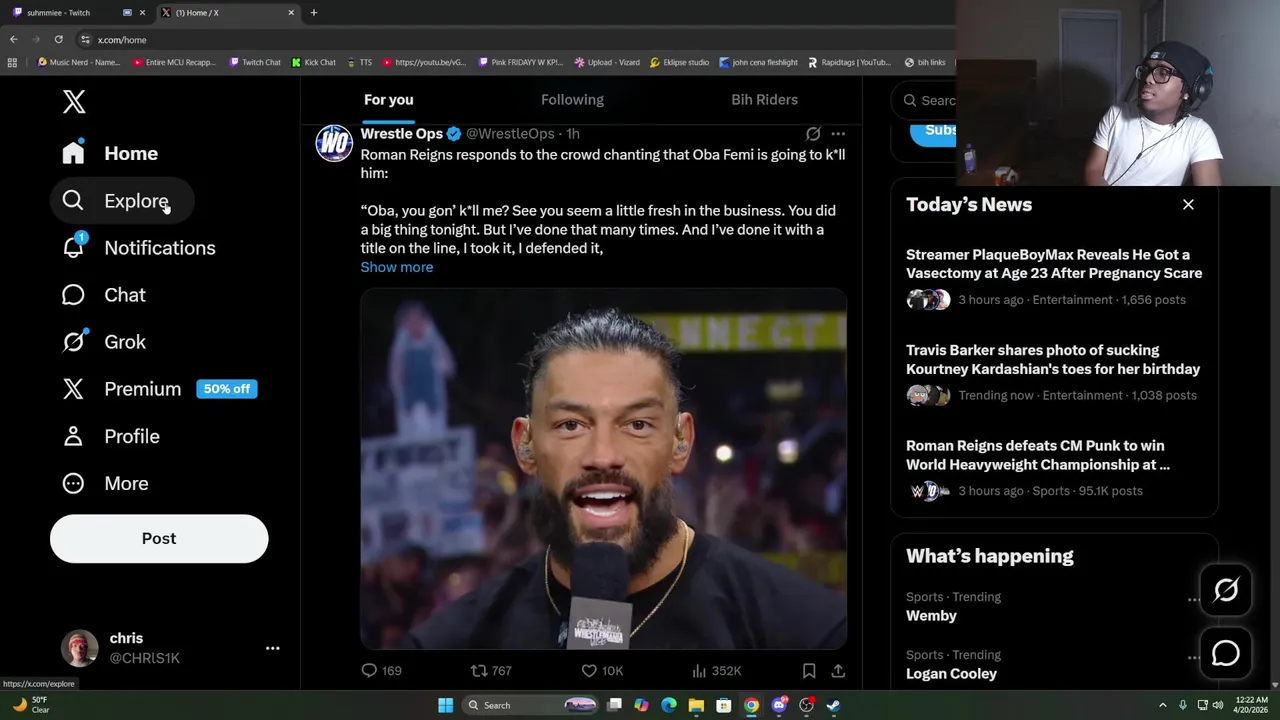Viewport: 1280px width, 720px height.
Task: Open Chat in the sidebar
Action: 104,295
